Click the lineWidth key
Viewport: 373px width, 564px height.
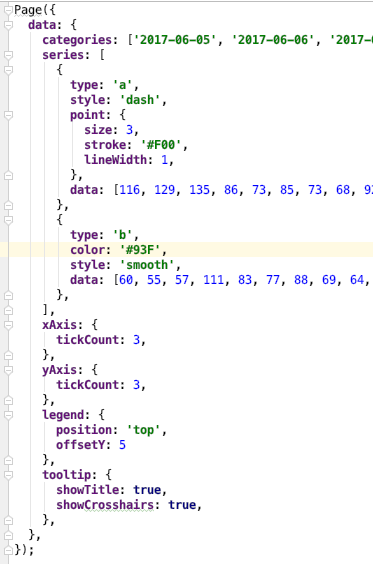[115, 160]
